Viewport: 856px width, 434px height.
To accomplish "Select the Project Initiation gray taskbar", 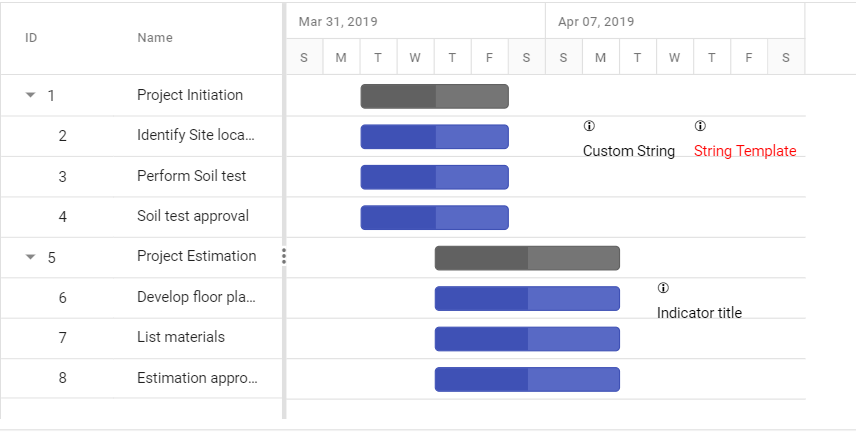I will pyautogui.click(x=435, y=96).
